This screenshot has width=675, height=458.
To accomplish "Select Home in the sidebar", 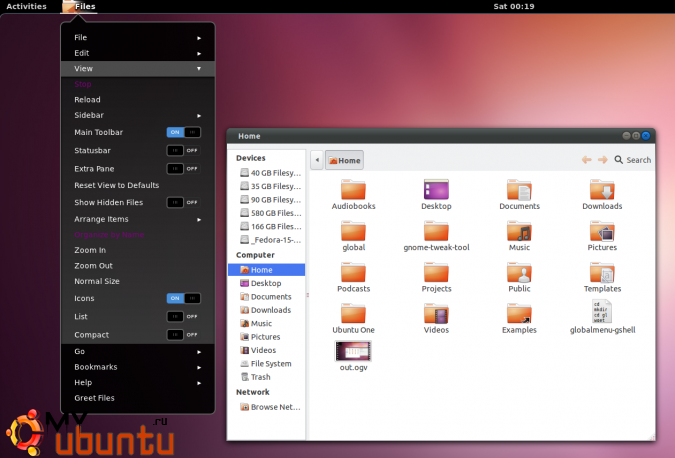I will click(x=266, y=270).
